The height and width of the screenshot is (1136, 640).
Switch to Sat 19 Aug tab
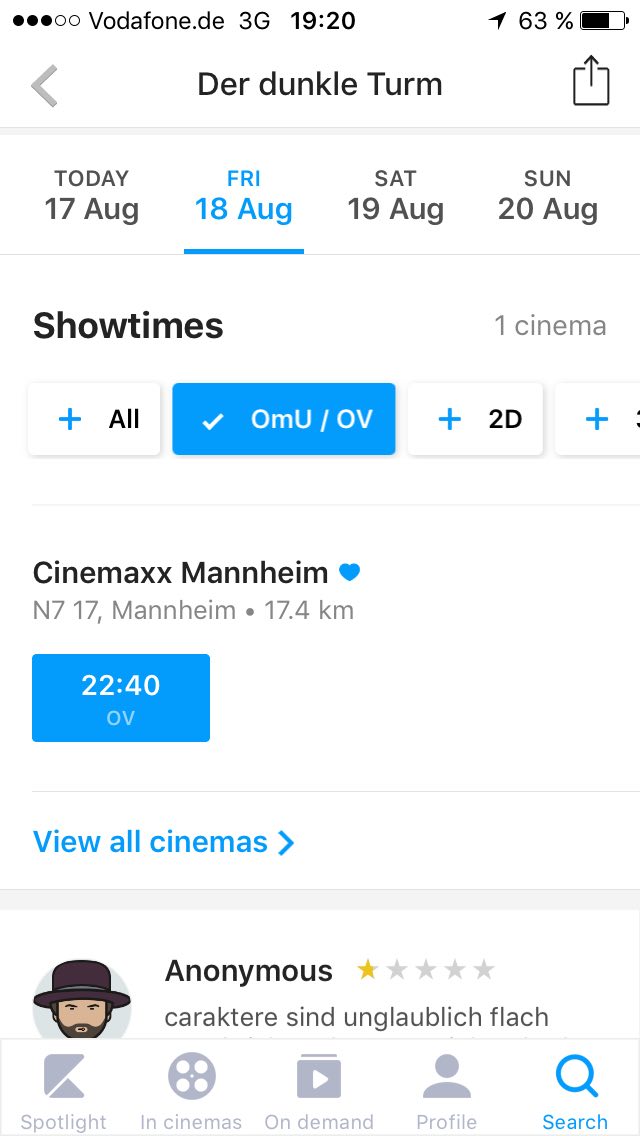pyautogui.click(x=395, y=196)
